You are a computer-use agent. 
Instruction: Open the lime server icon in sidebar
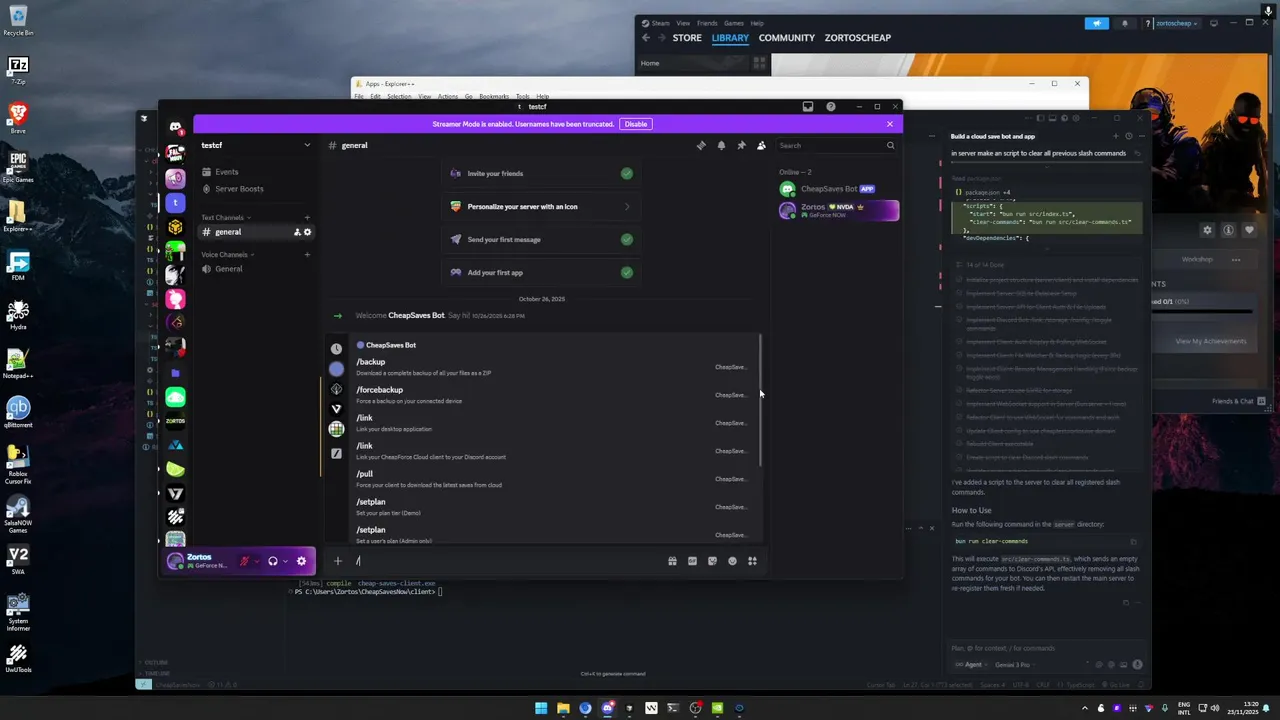(175, 469)
